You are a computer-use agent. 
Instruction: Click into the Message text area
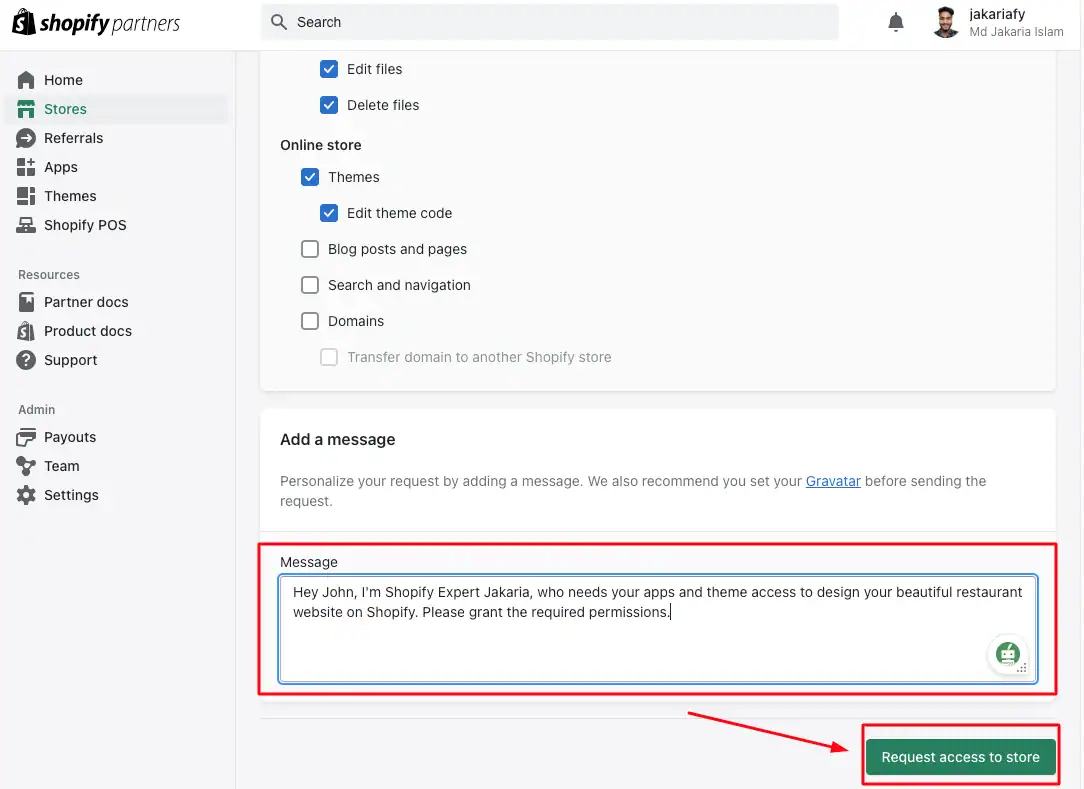657,629
